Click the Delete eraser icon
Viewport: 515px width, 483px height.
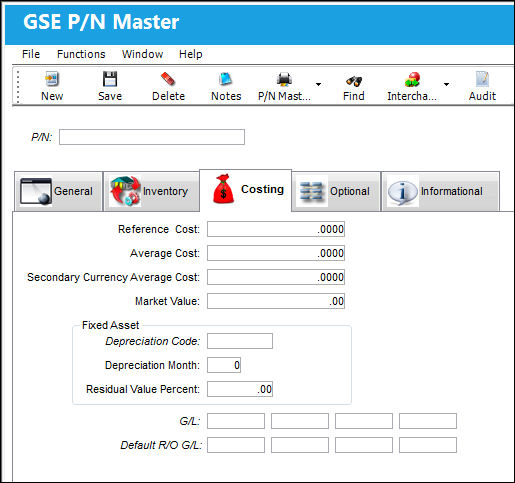168,79
